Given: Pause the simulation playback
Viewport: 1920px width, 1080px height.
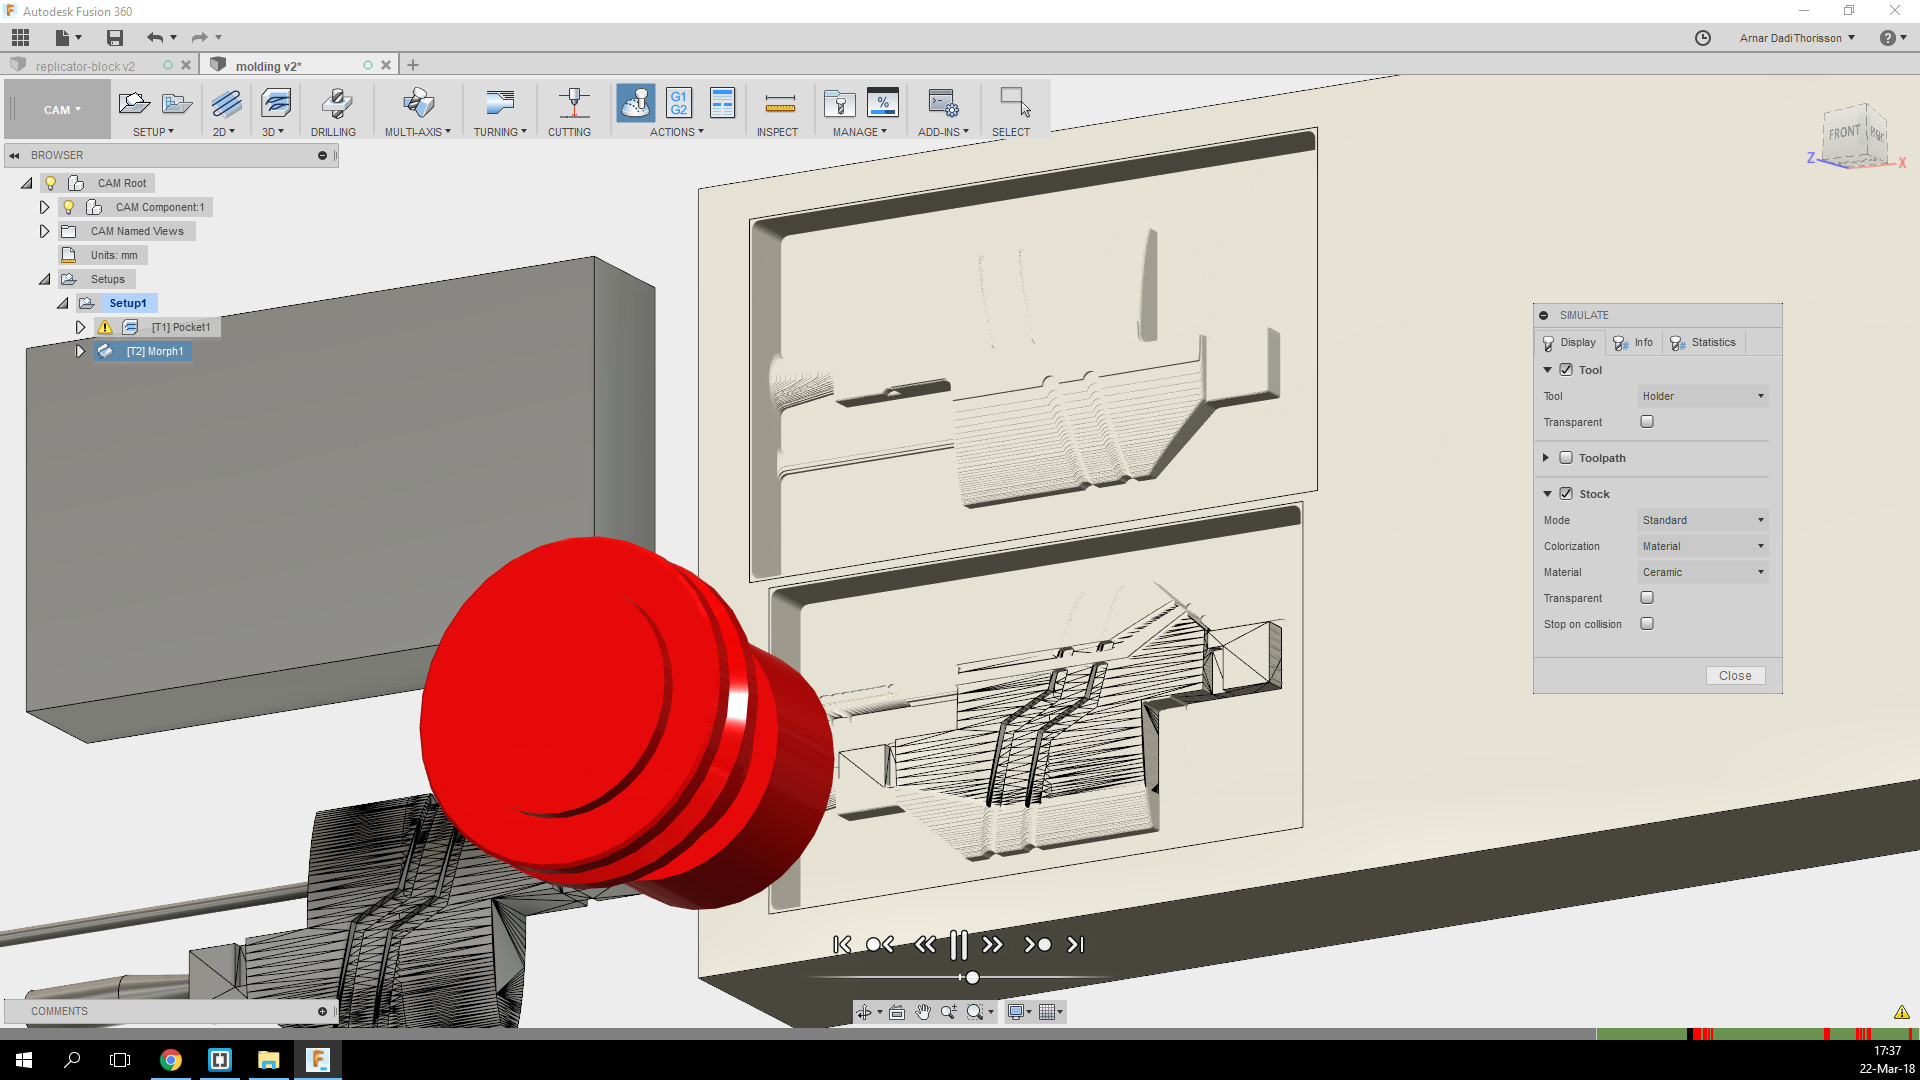Looking at the screenshot, I should click(958, 945).
